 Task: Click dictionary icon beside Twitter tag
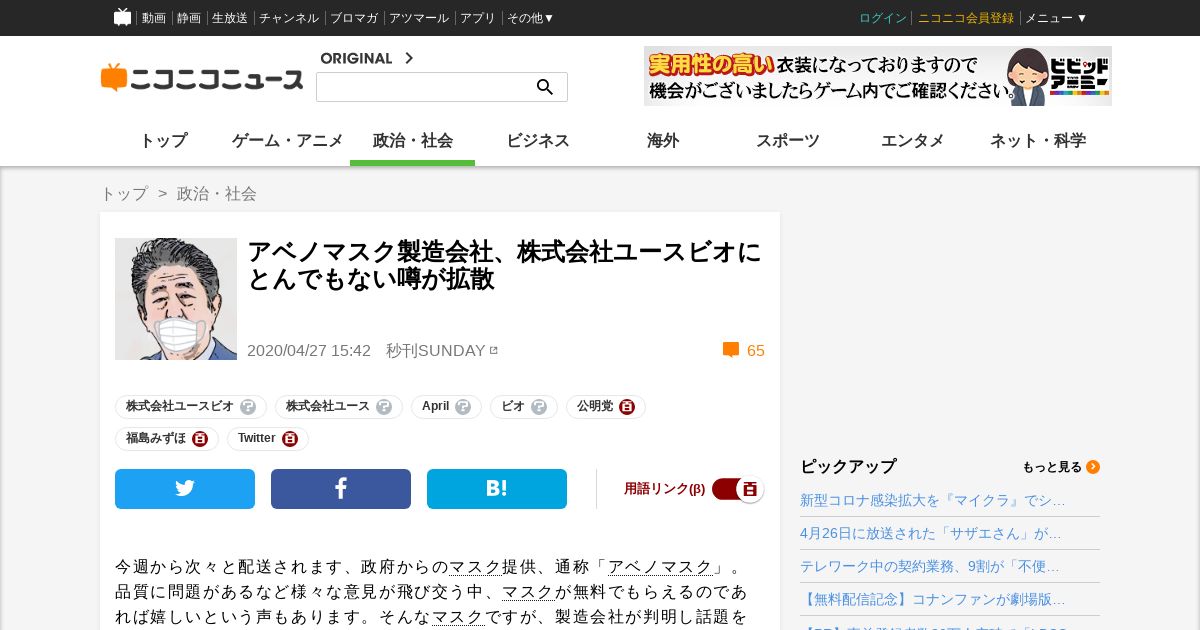[290, 439]
